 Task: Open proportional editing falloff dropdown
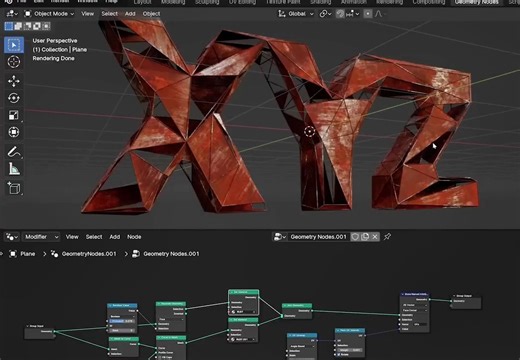click(381, 14)
